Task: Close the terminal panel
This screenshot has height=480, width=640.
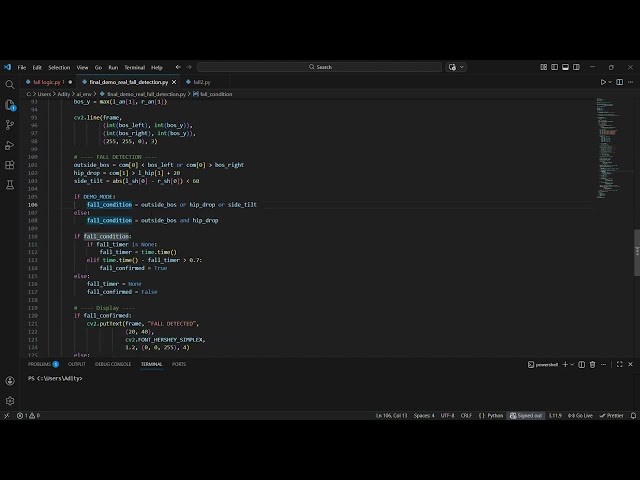Action: (631, 364)
